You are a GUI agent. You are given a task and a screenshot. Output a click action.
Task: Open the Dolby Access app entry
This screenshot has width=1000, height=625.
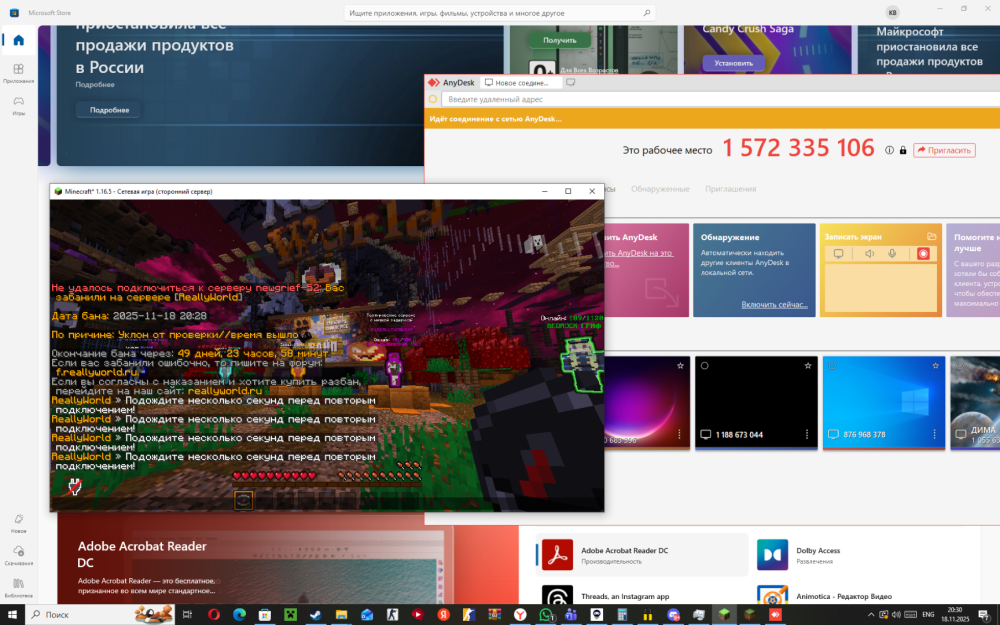click(855, 555)
